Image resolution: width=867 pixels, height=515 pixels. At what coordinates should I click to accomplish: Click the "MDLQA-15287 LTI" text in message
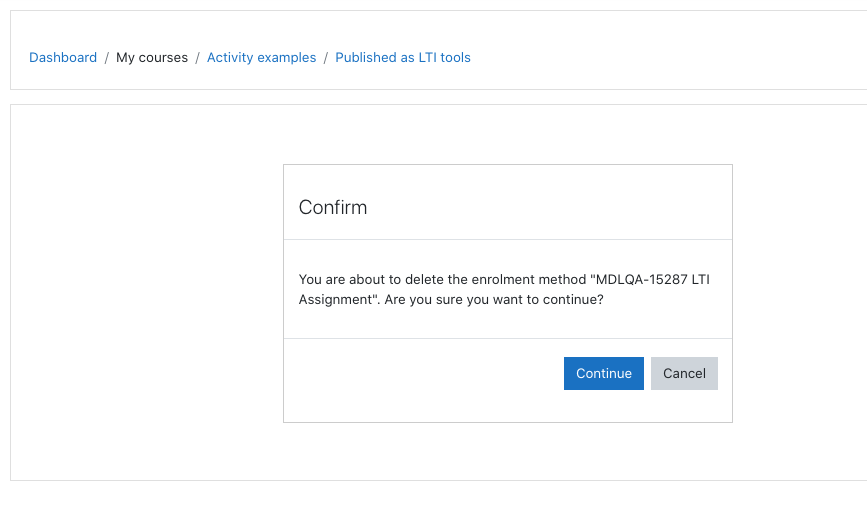(x=650, y=279)
